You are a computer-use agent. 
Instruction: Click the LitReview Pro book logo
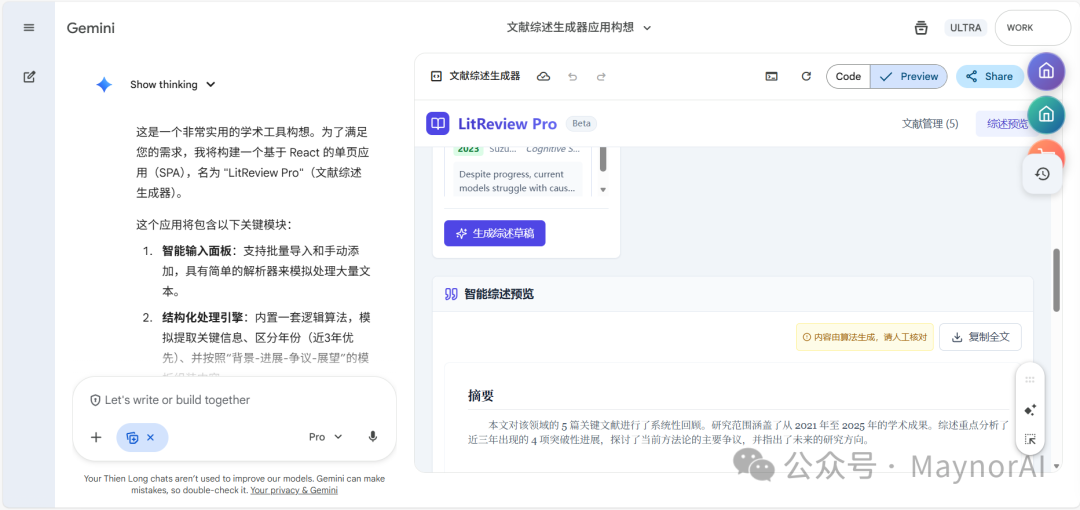tap(437, 124)
